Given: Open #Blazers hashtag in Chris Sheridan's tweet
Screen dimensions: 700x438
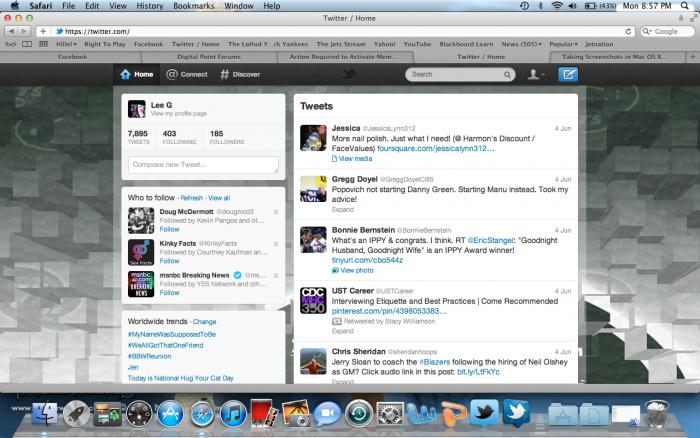Looking at the screenshot, I should pos(434,362).
